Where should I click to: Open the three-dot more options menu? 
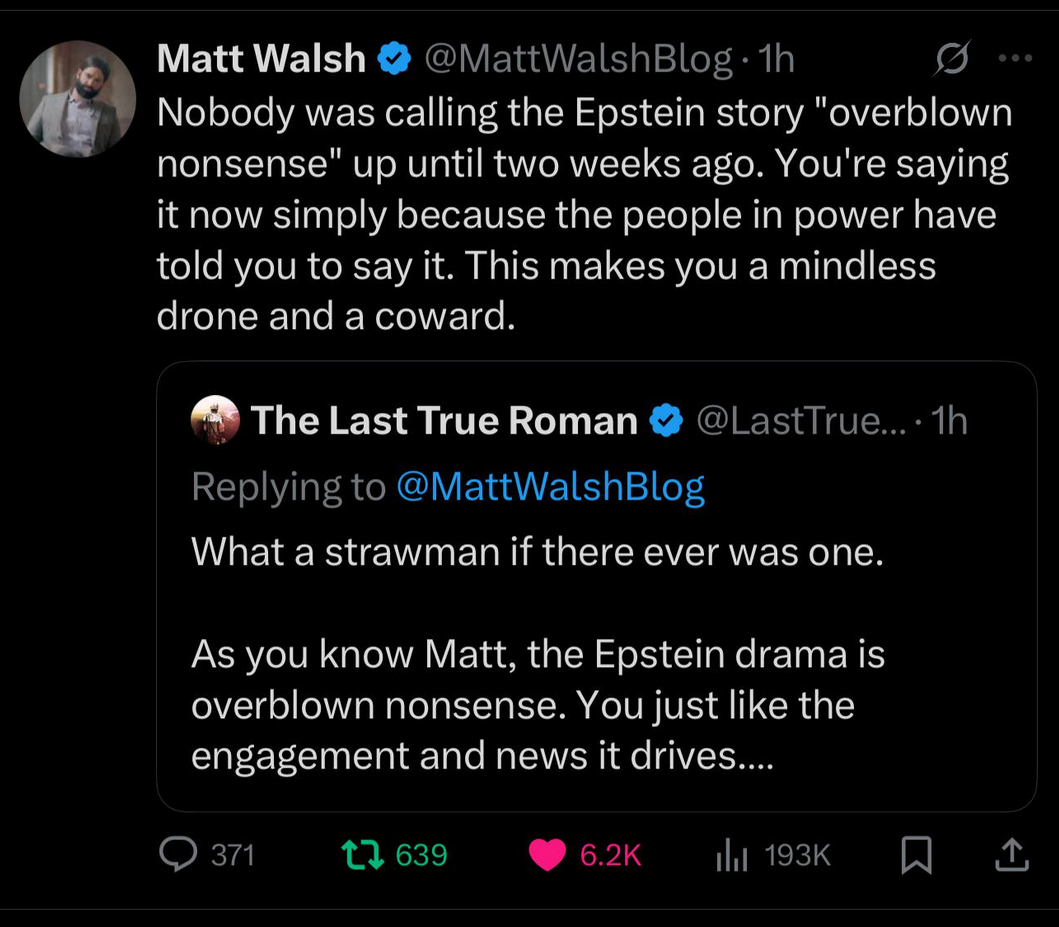coord(1015,59)
